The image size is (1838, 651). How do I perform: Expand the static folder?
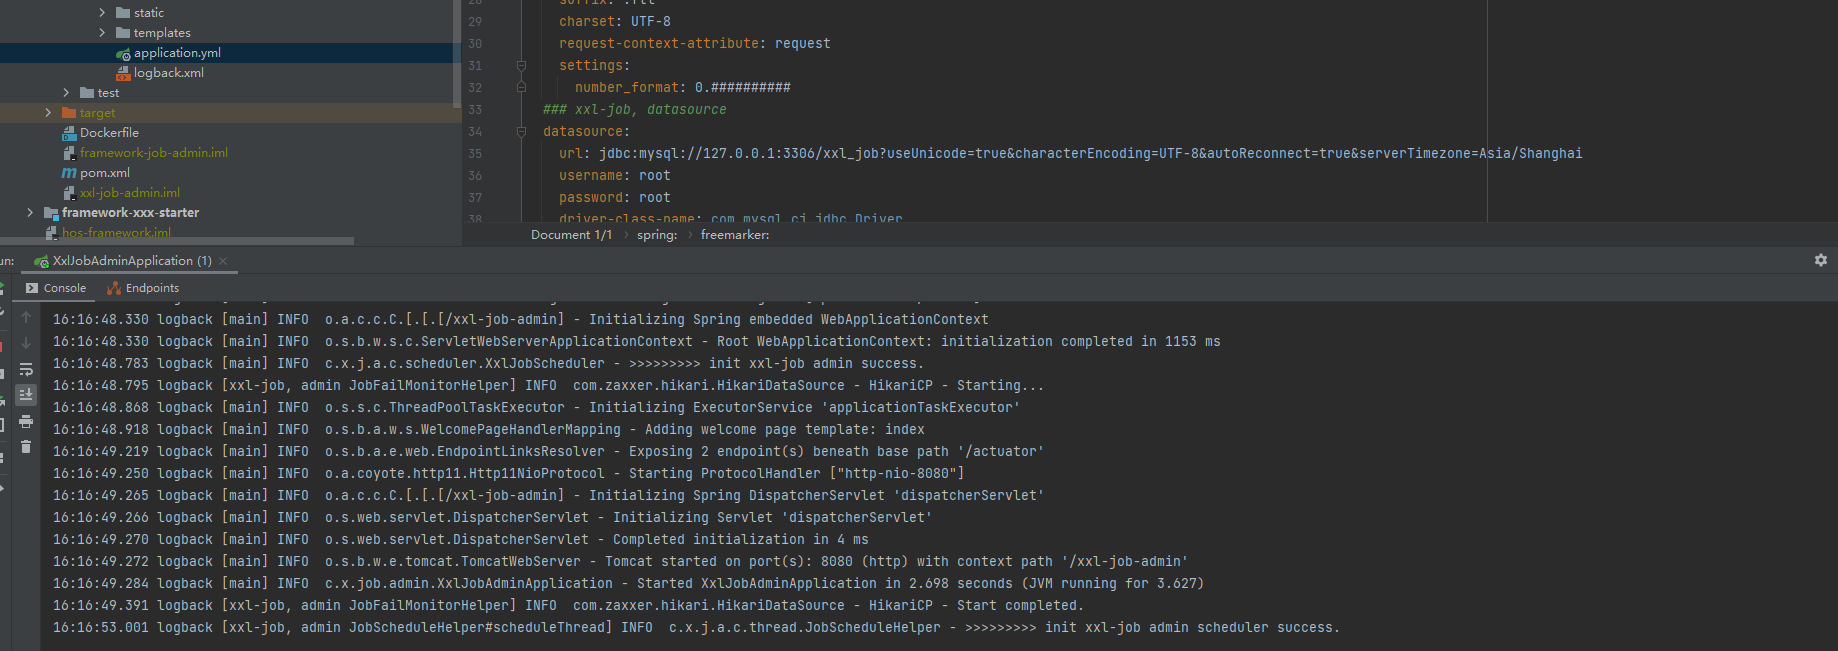click(x=102, y=13)
